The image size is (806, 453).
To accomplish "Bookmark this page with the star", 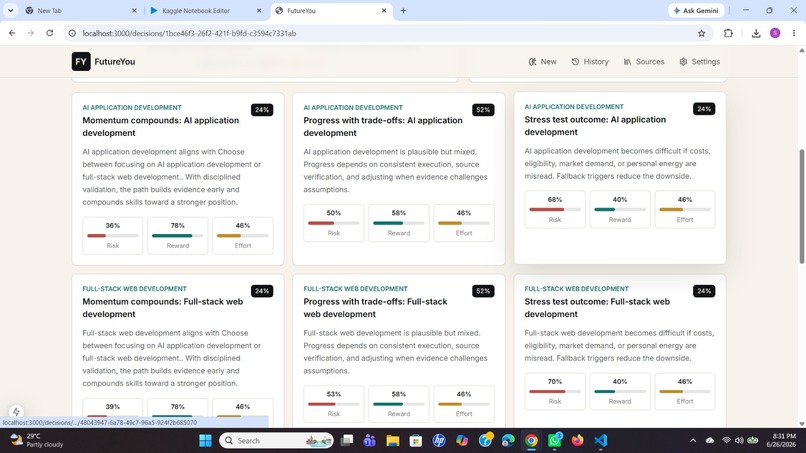I will point(701,33).
